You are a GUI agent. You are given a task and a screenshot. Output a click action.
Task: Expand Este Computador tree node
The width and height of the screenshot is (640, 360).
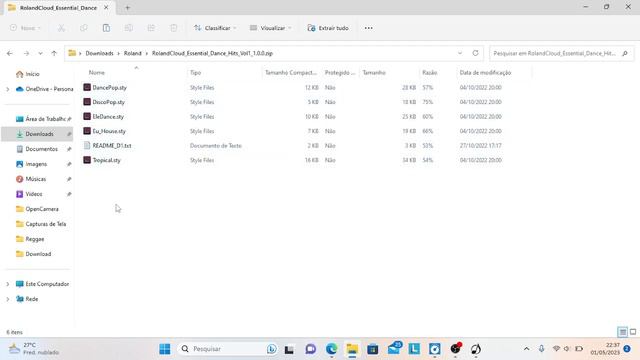pyautogui.click(x=8, y=284)
